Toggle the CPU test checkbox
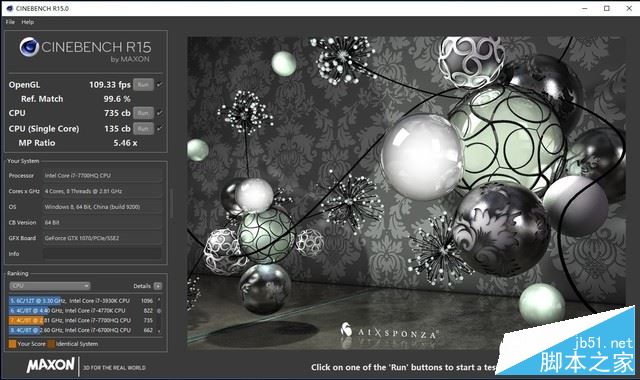This screenshot has height=380, width=640. (160, 113)
